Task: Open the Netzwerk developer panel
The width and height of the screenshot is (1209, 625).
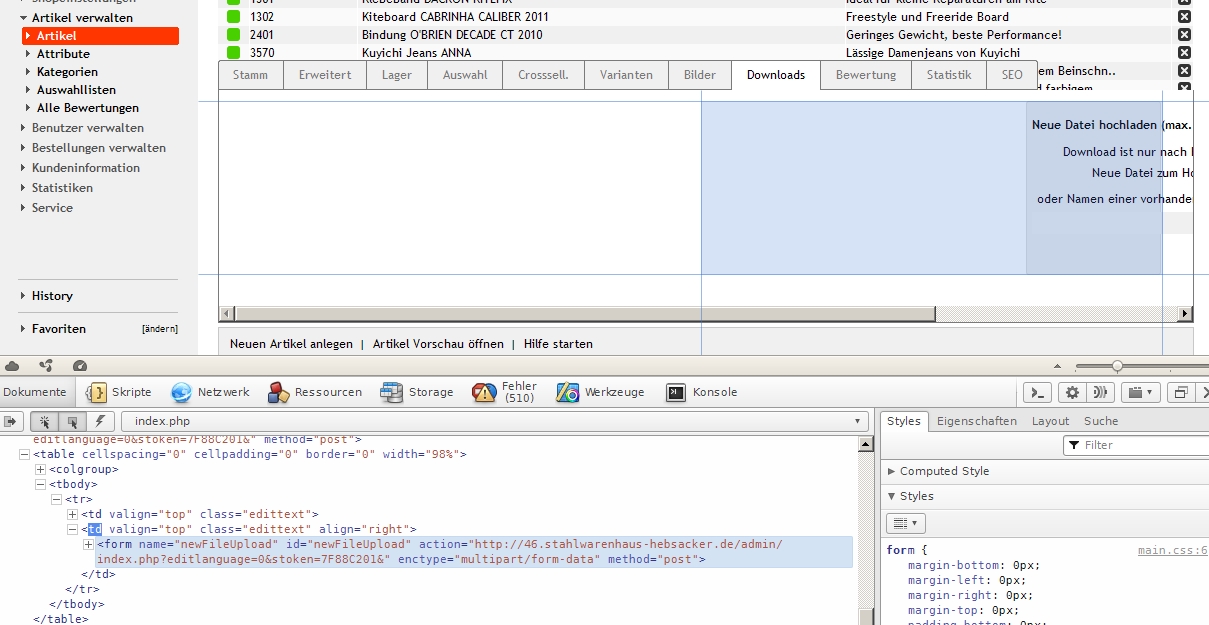Action: point(210,392)
